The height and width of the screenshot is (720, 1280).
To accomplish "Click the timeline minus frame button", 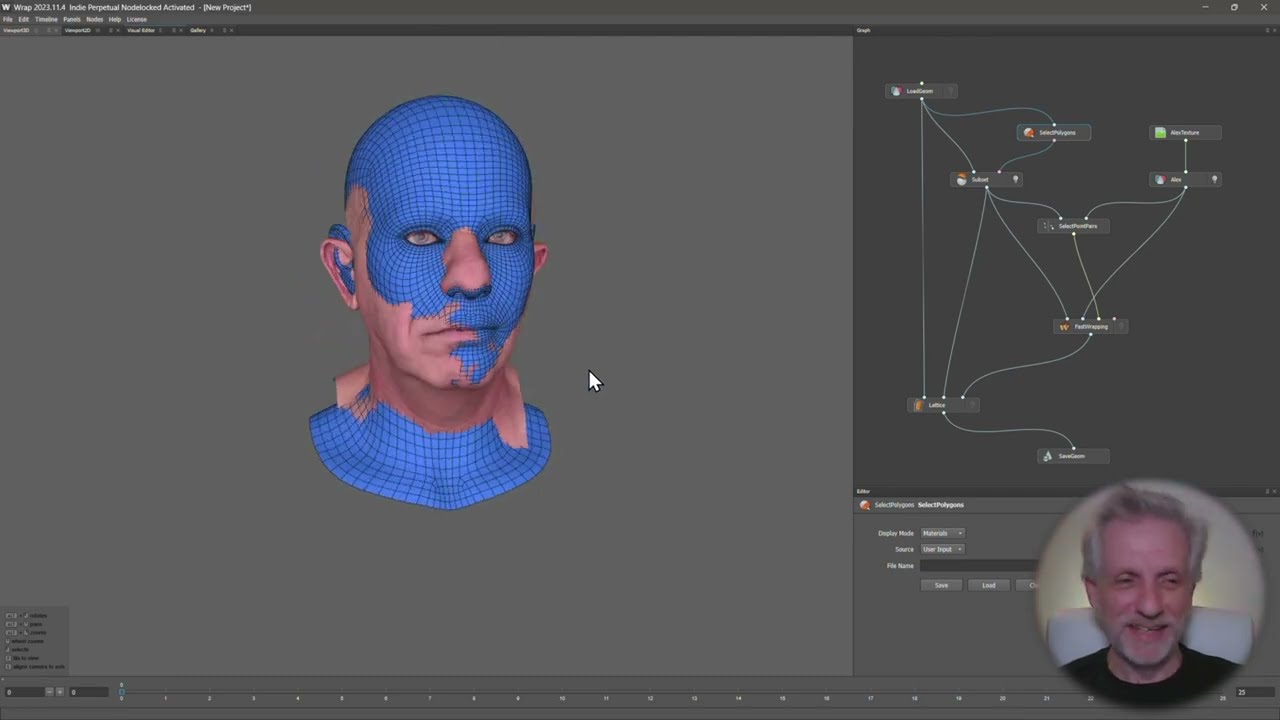I will click(49, 692).
